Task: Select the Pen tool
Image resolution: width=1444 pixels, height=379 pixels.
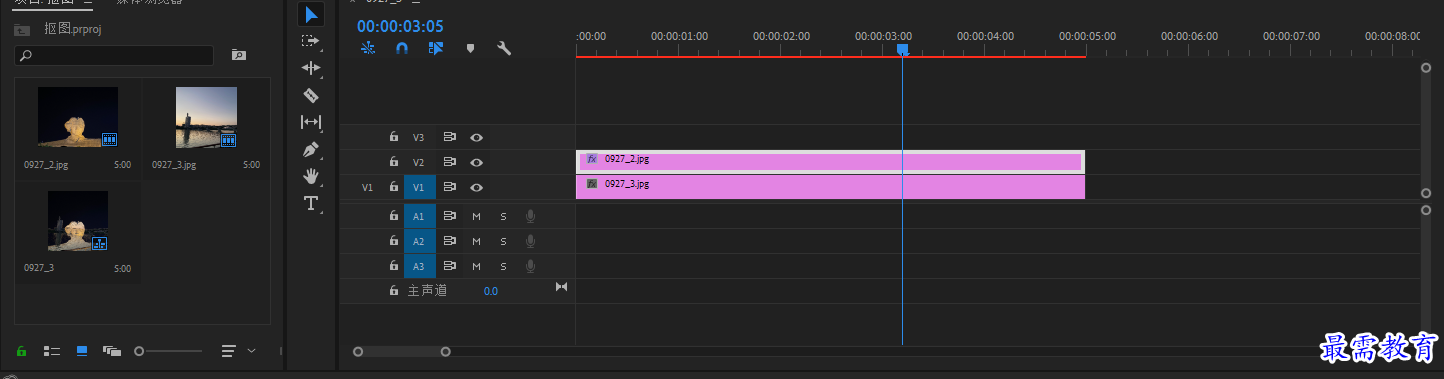Action: coord(311,149)
